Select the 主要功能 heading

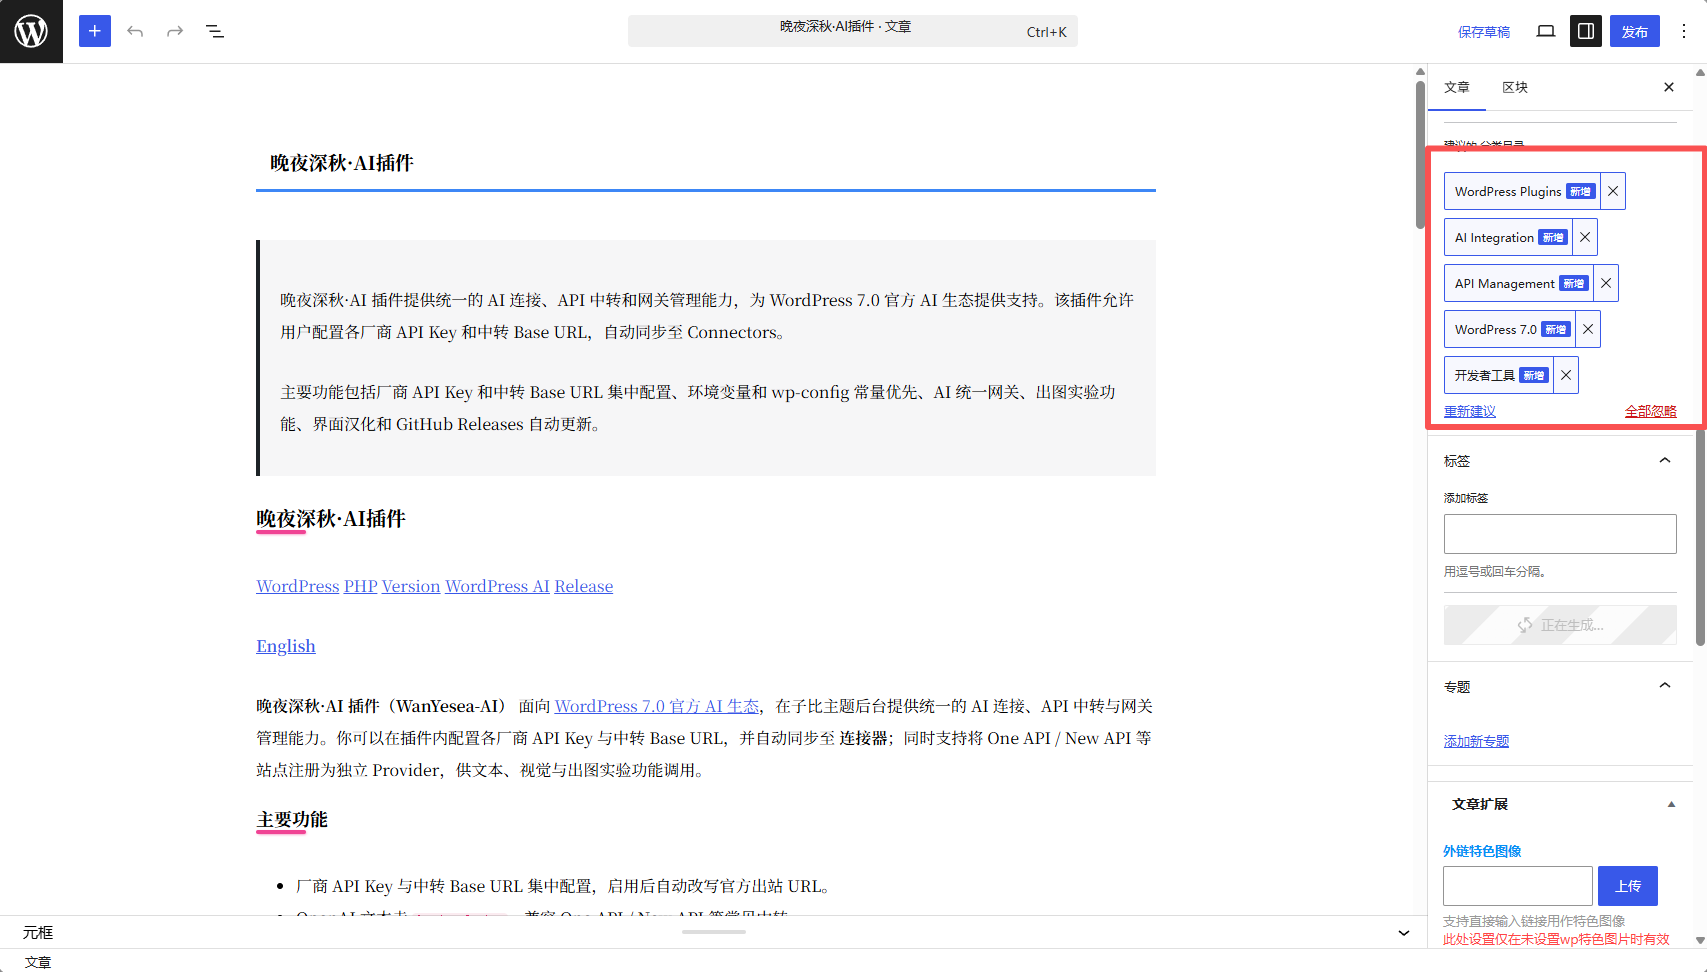pos(292,819)
